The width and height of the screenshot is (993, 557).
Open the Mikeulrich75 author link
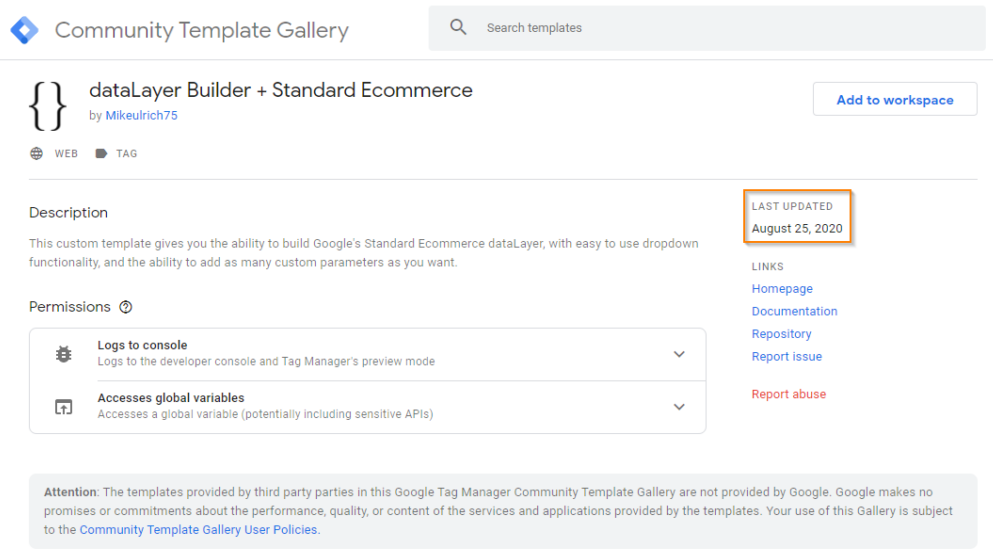(x=141, y=116)
